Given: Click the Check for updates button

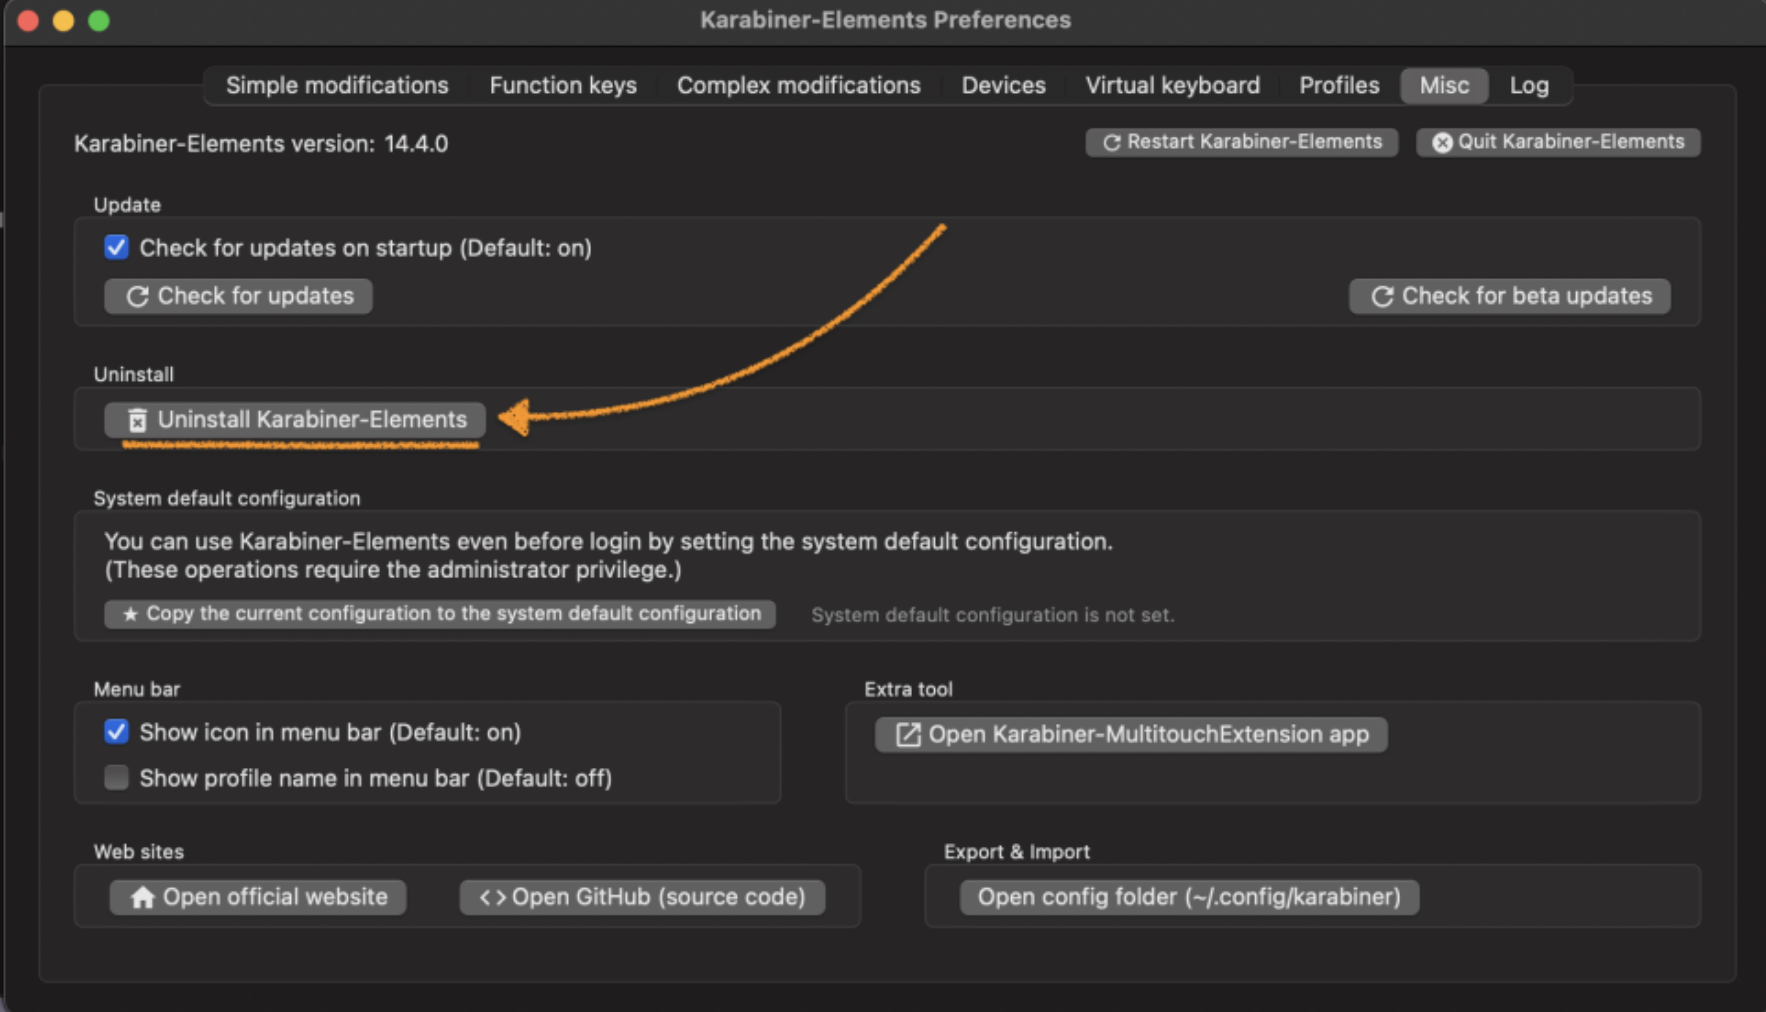Looking at the screenshot, I should pos(238,296).
